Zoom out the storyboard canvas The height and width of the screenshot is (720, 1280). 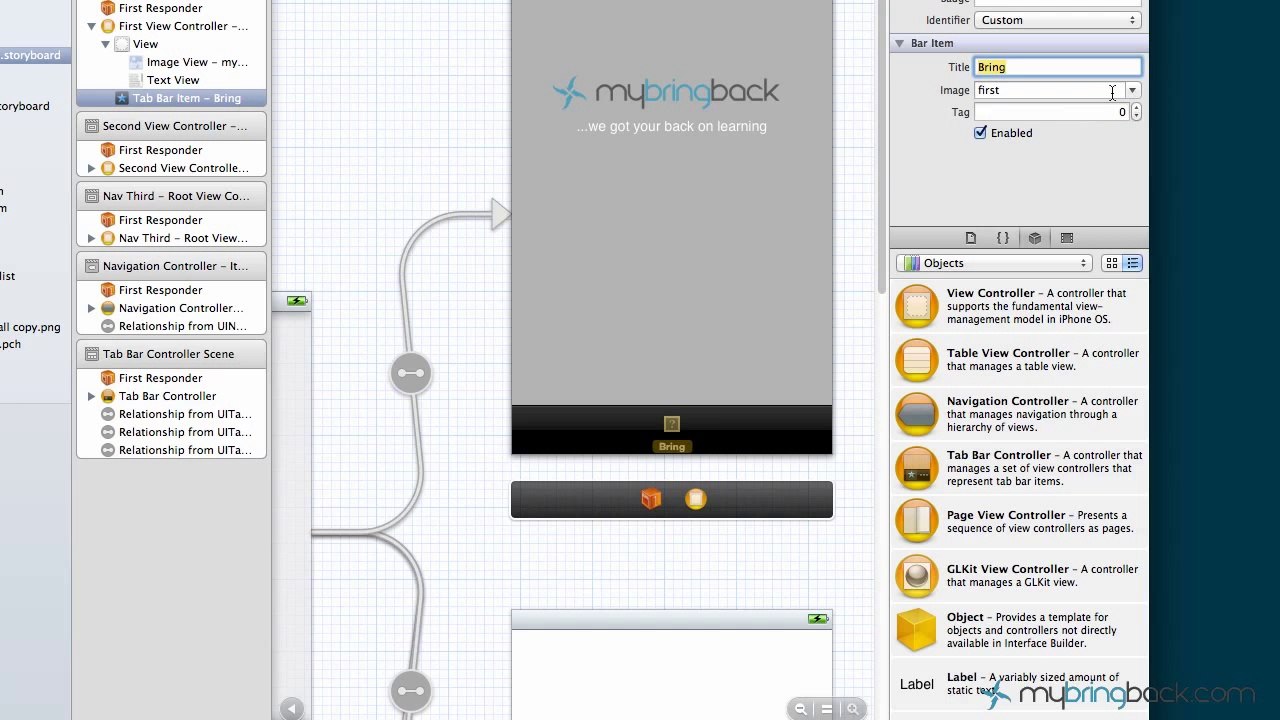800,709
